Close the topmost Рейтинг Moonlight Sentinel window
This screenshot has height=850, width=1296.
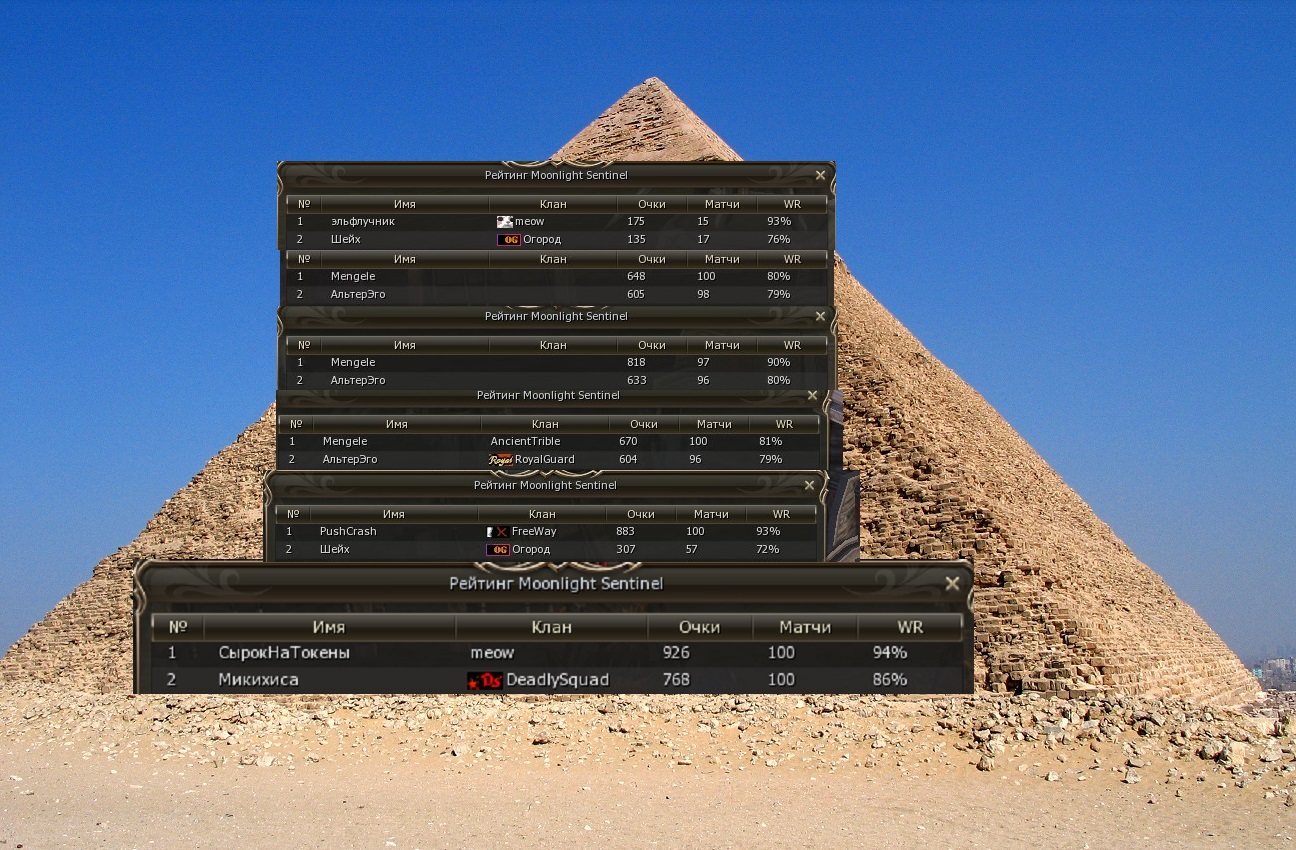point(820,174)
